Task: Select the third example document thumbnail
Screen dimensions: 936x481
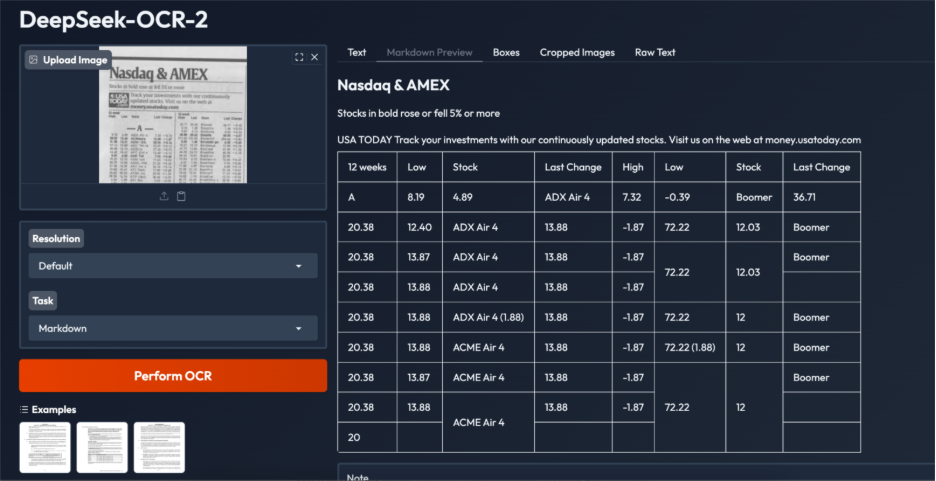Action: [159, 448]
